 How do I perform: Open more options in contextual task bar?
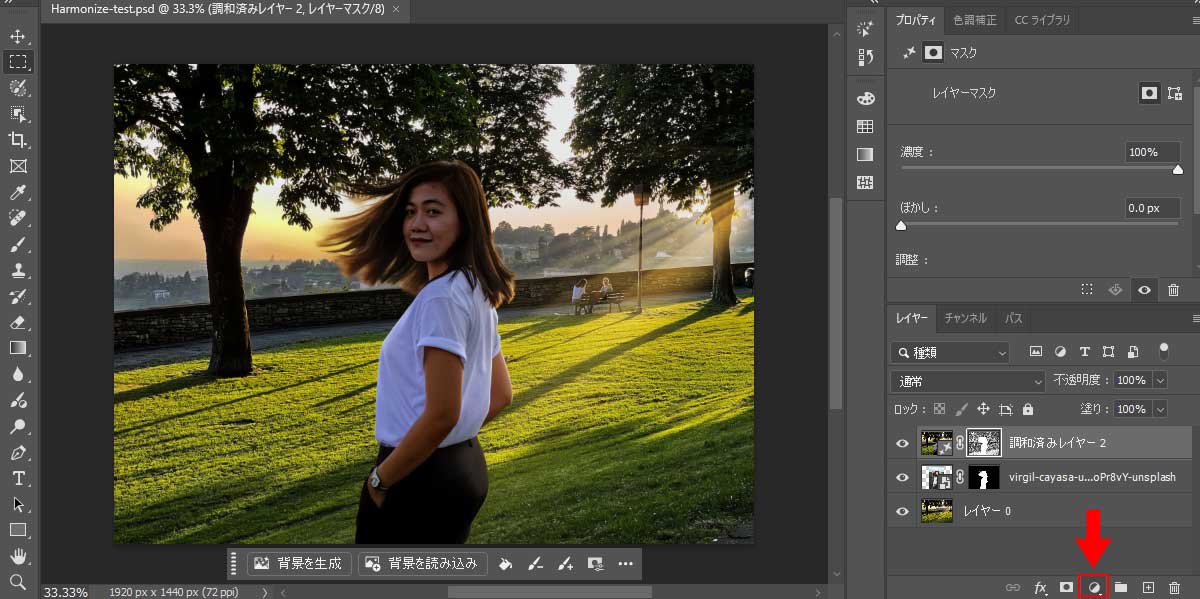(626, 563)
